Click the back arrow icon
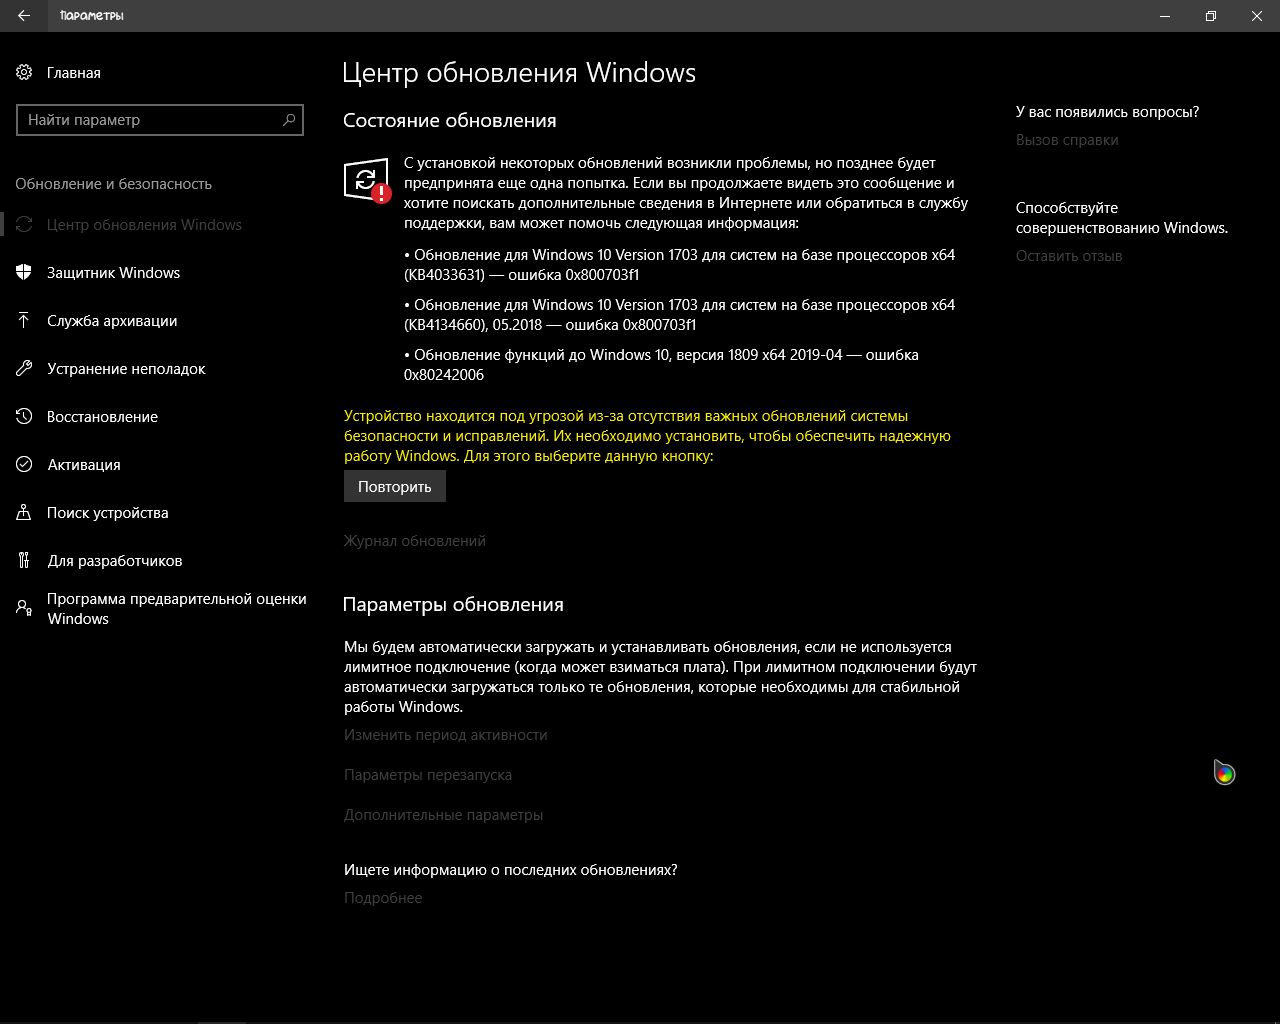This screenshot has width=1280, height=1024. click(x=24, y=16)
